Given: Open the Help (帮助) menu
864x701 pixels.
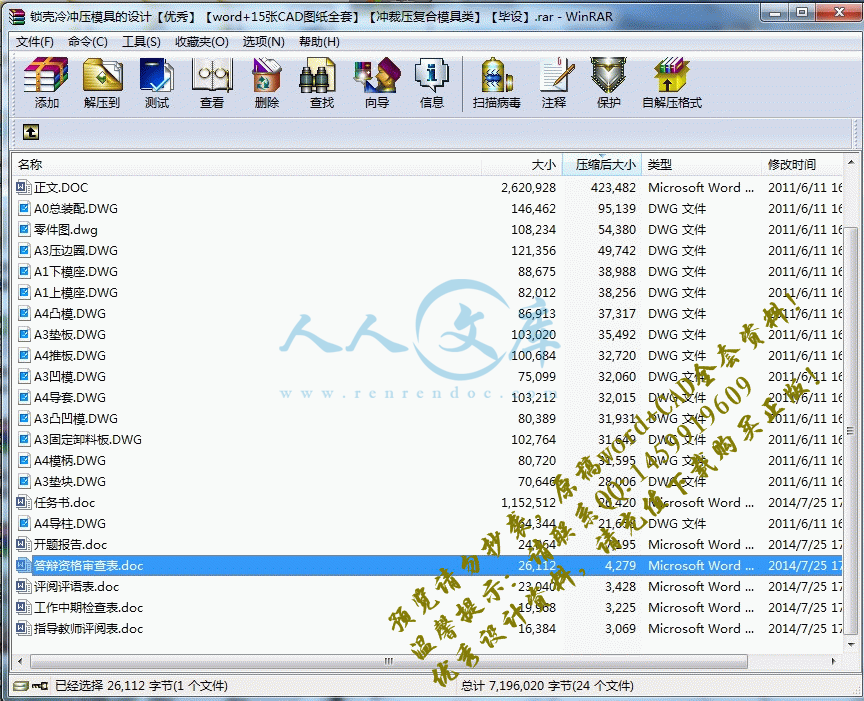Looking at the screenshot, I should point(319,42).
